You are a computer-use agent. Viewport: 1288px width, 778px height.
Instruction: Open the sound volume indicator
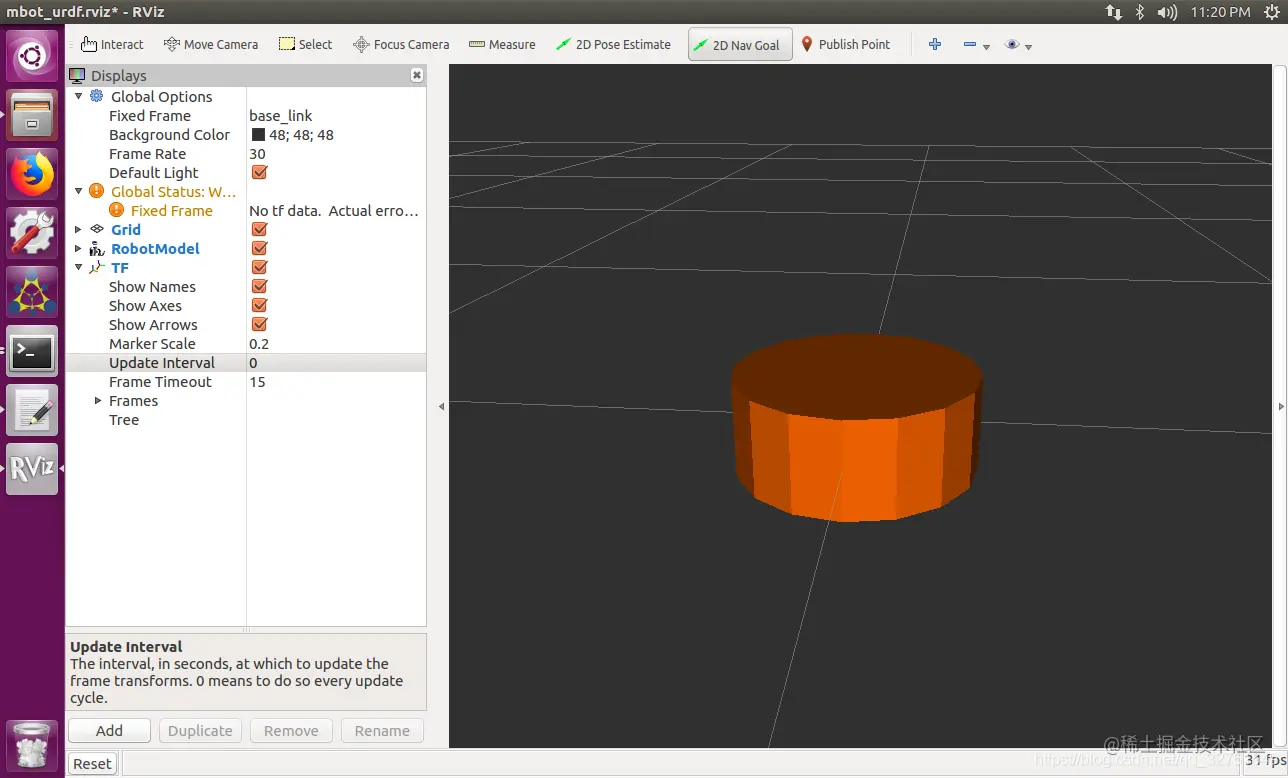tap(1167, 12)
